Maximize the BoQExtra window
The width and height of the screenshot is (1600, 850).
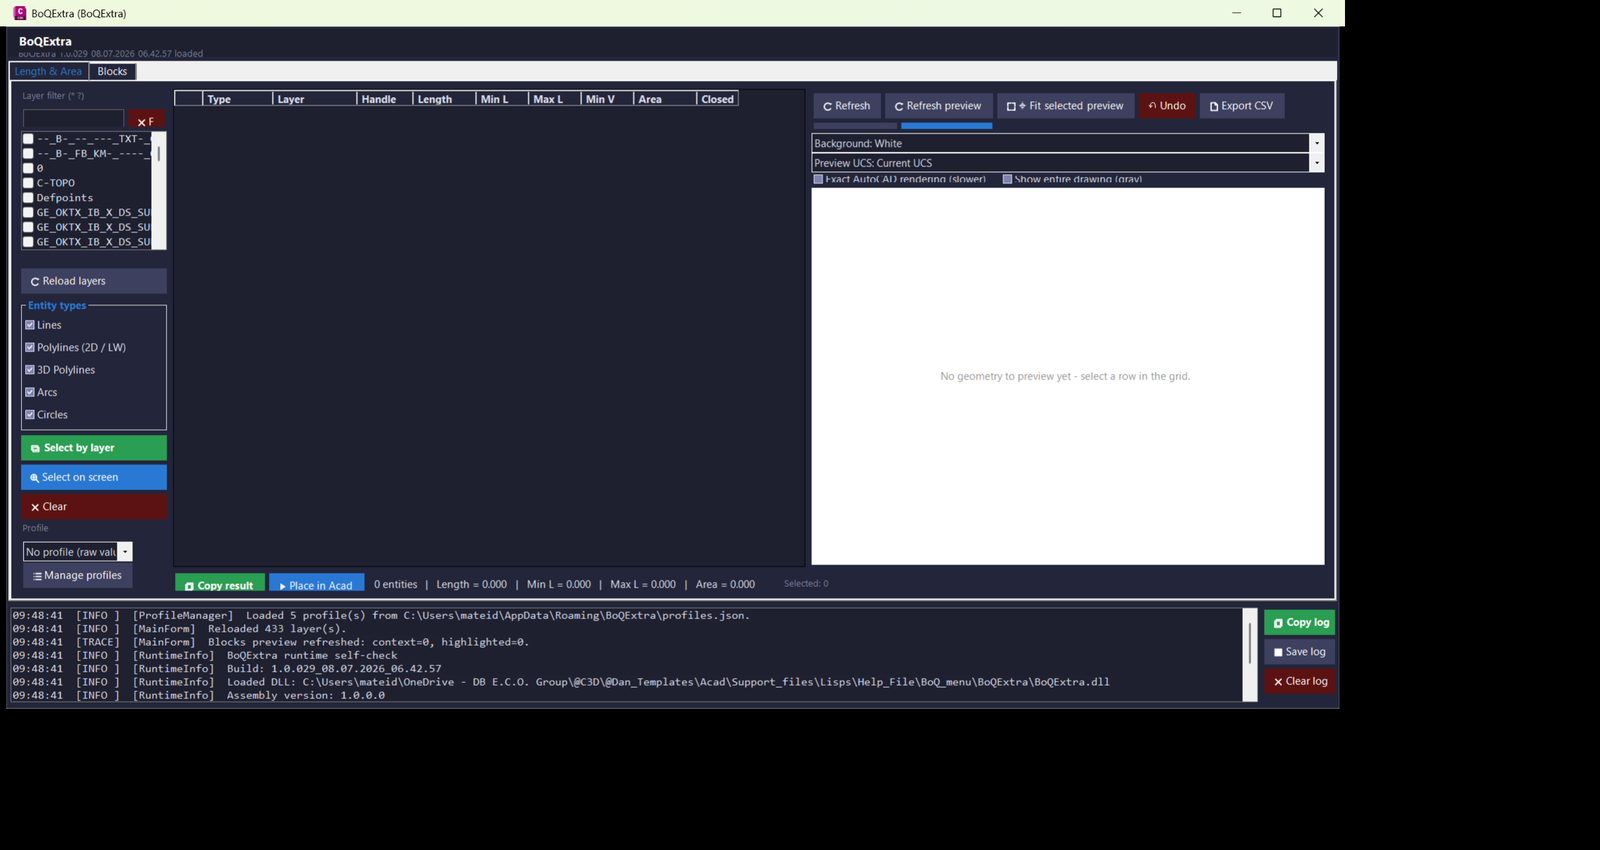tap(1277, 13)
